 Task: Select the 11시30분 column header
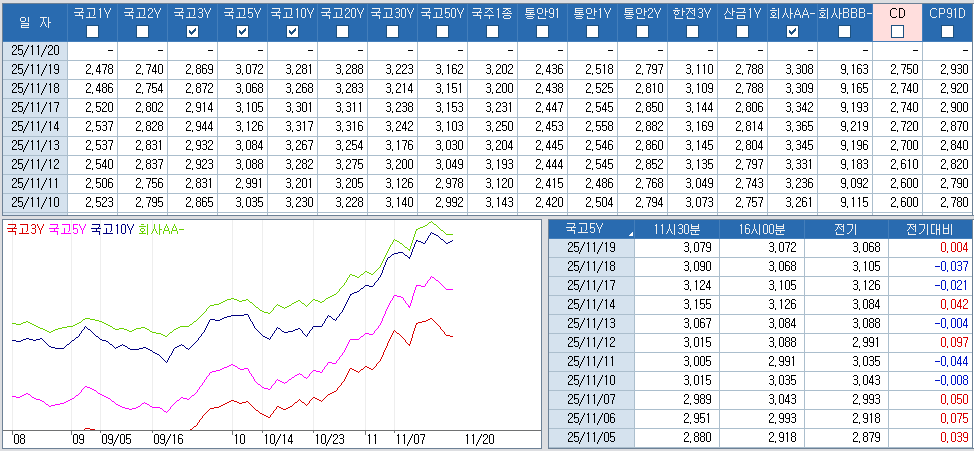click(679, 228)
